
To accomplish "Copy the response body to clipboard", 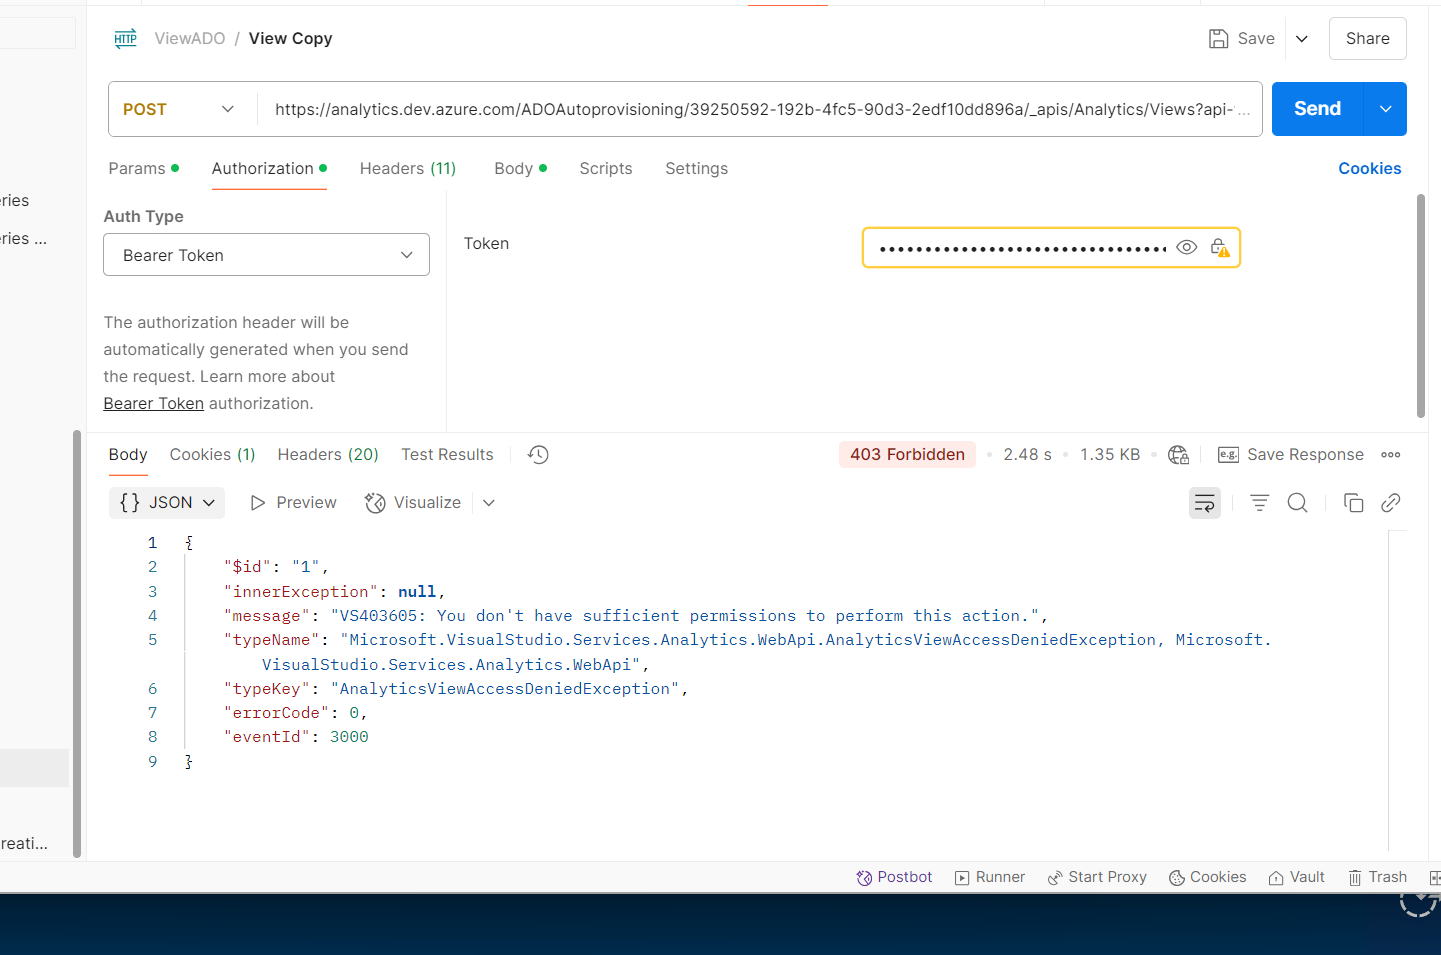I will tap(1353, 503).
